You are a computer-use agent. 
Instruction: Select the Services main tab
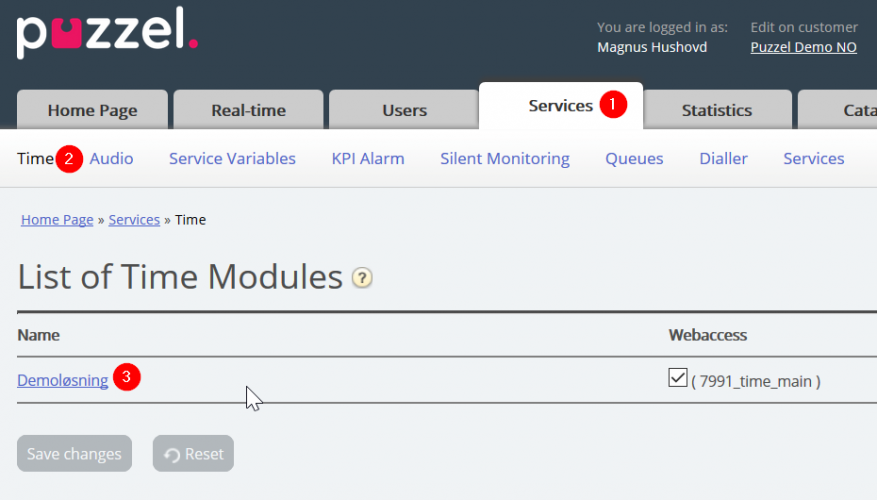point(560,106)
